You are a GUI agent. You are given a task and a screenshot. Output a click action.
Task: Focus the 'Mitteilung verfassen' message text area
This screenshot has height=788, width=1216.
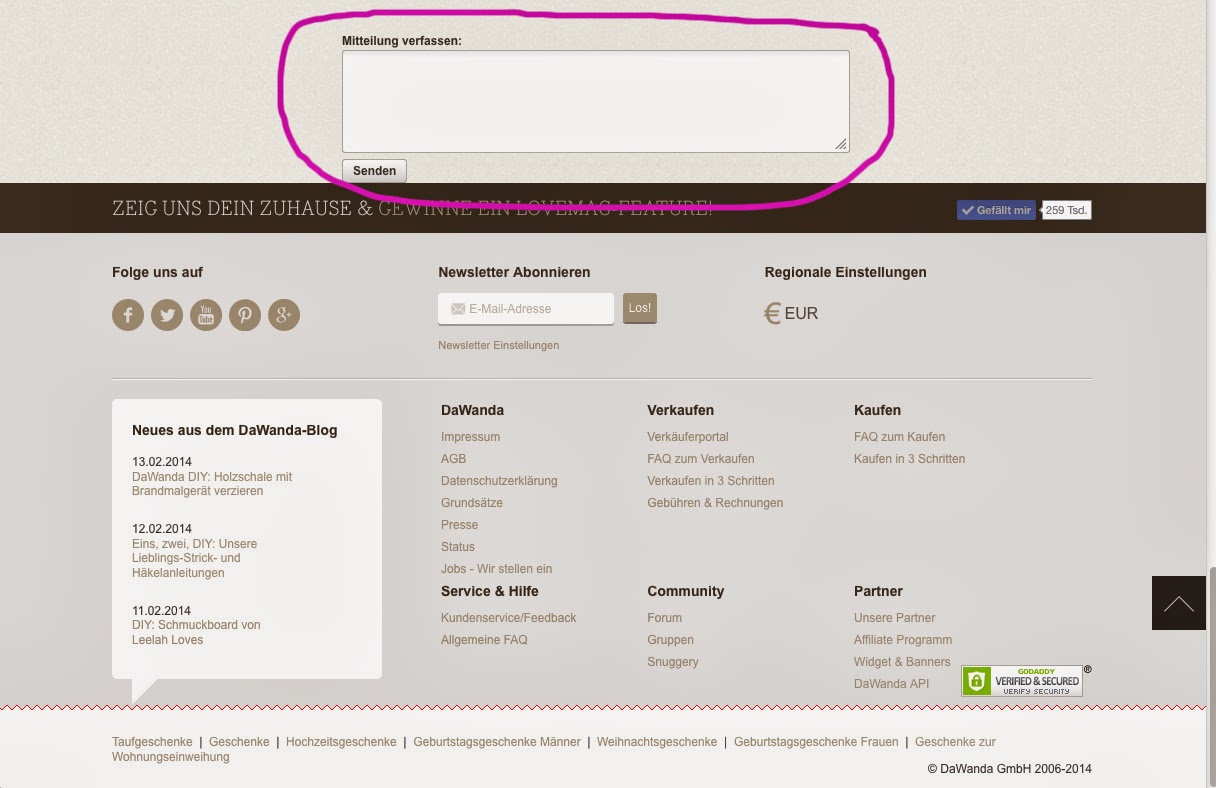tap(596, 101)
